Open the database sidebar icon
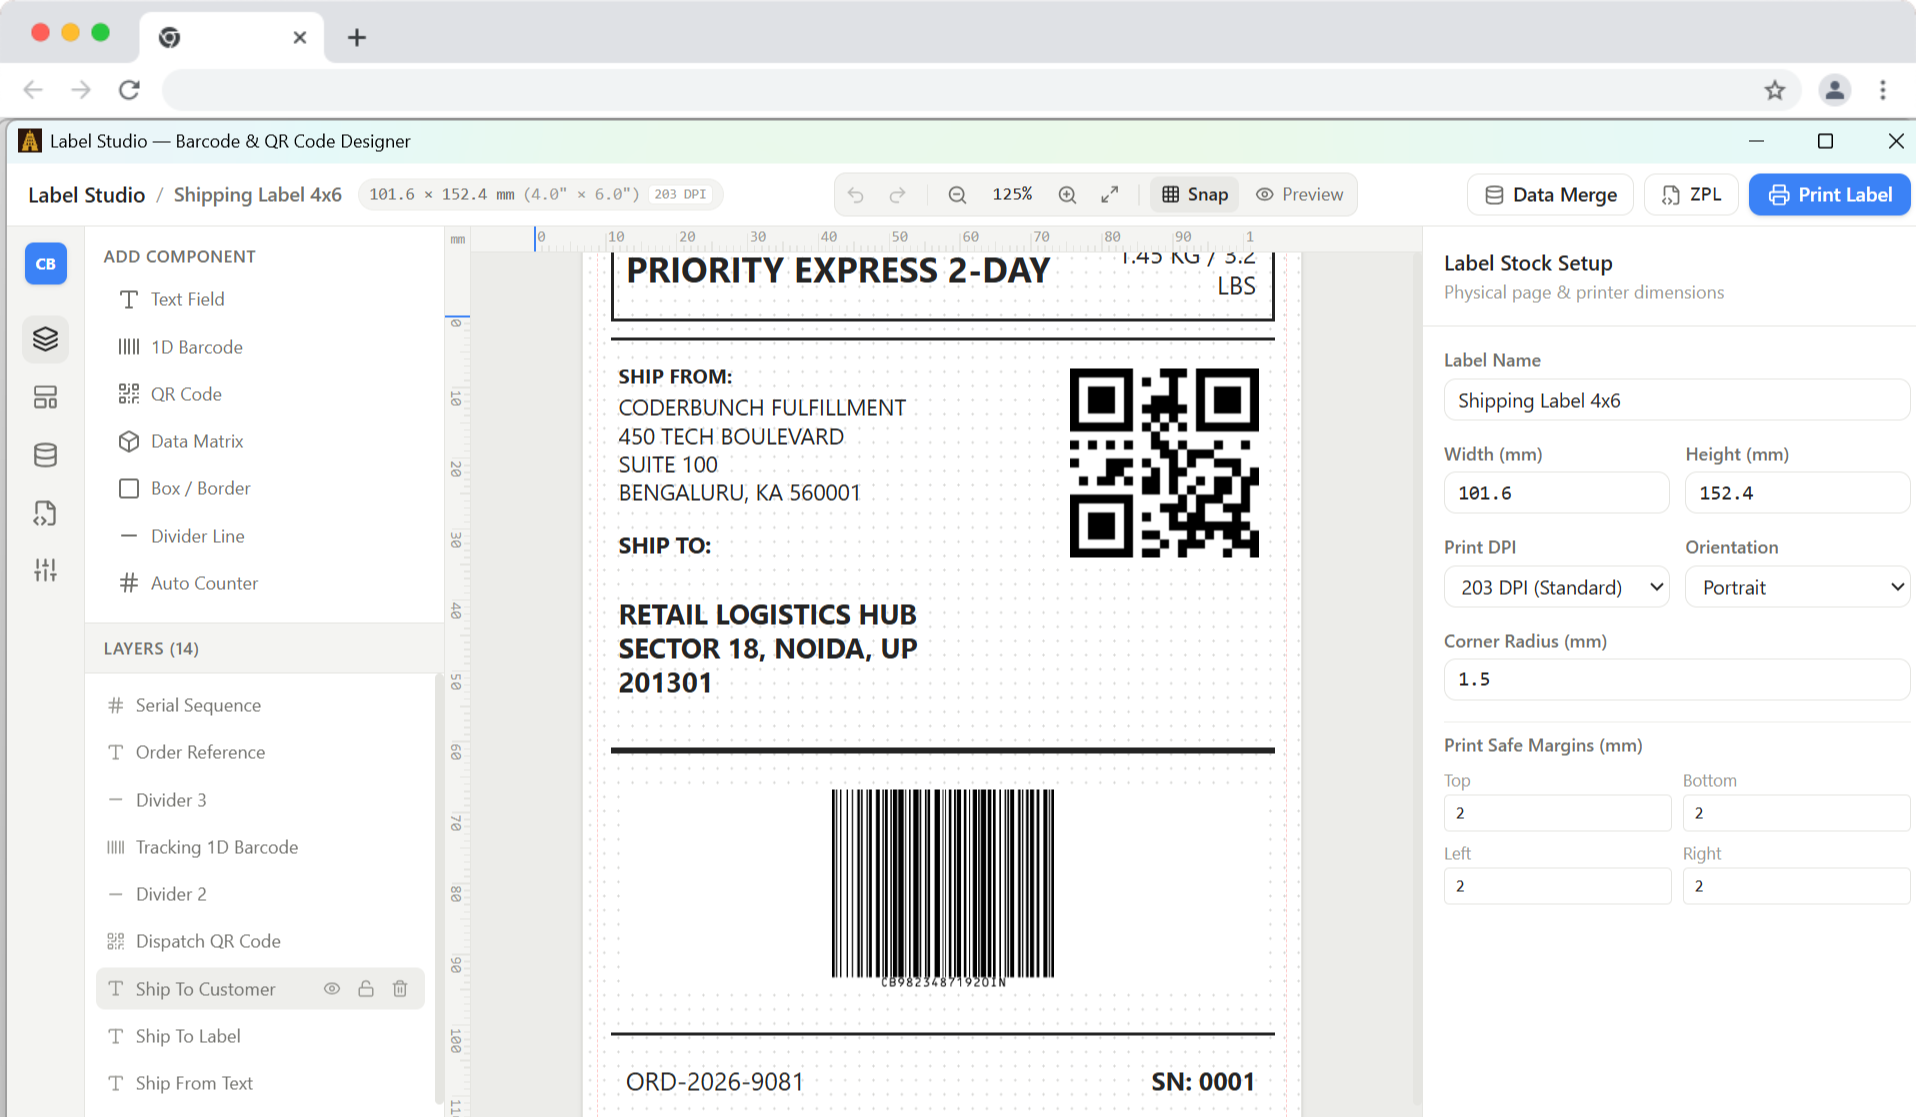Viewport: 1916px width, 1117px height. tap(45, 455)
